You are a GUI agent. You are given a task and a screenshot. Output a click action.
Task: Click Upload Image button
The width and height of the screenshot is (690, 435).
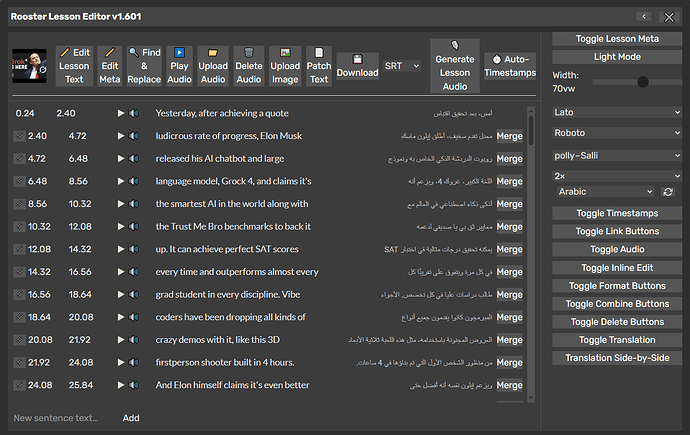click(x=285, y=66)
